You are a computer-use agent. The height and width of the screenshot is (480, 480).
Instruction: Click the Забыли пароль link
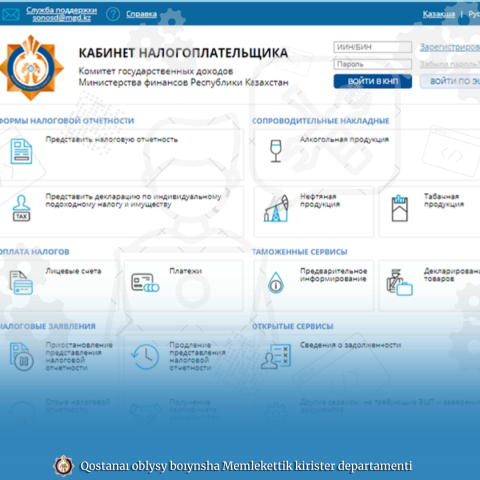coord(450,64)
